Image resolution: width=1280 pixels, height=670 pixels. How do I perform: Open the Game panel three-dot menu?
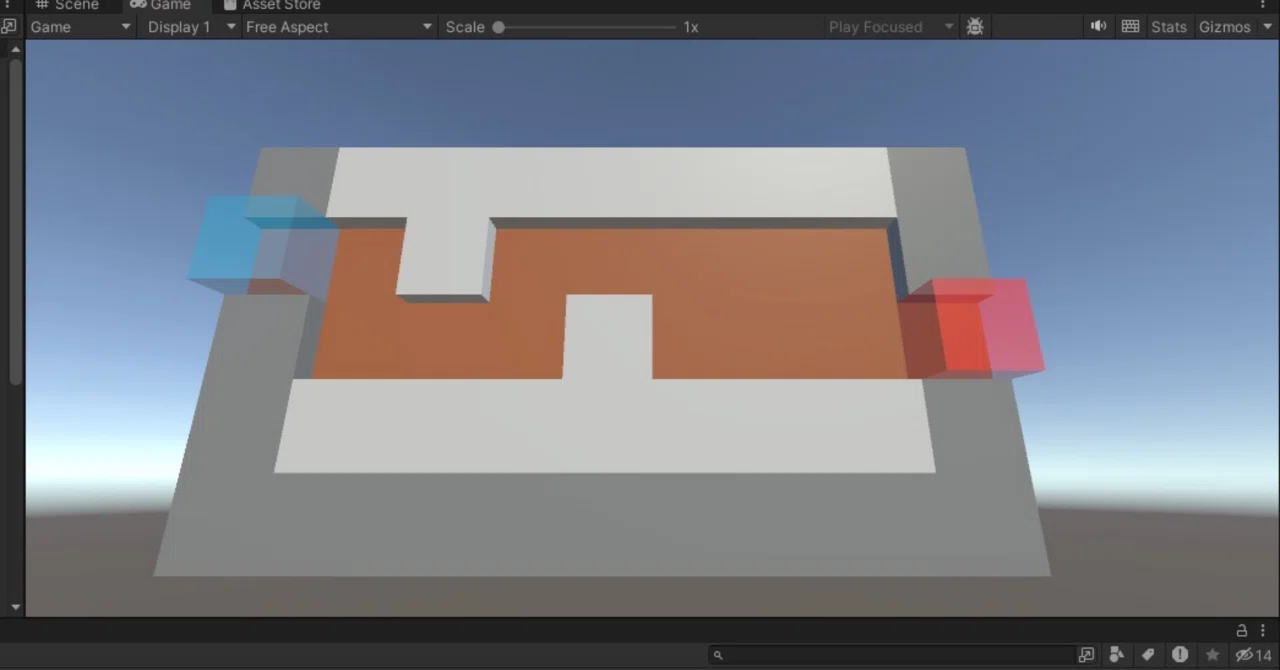pos(1263,5)
